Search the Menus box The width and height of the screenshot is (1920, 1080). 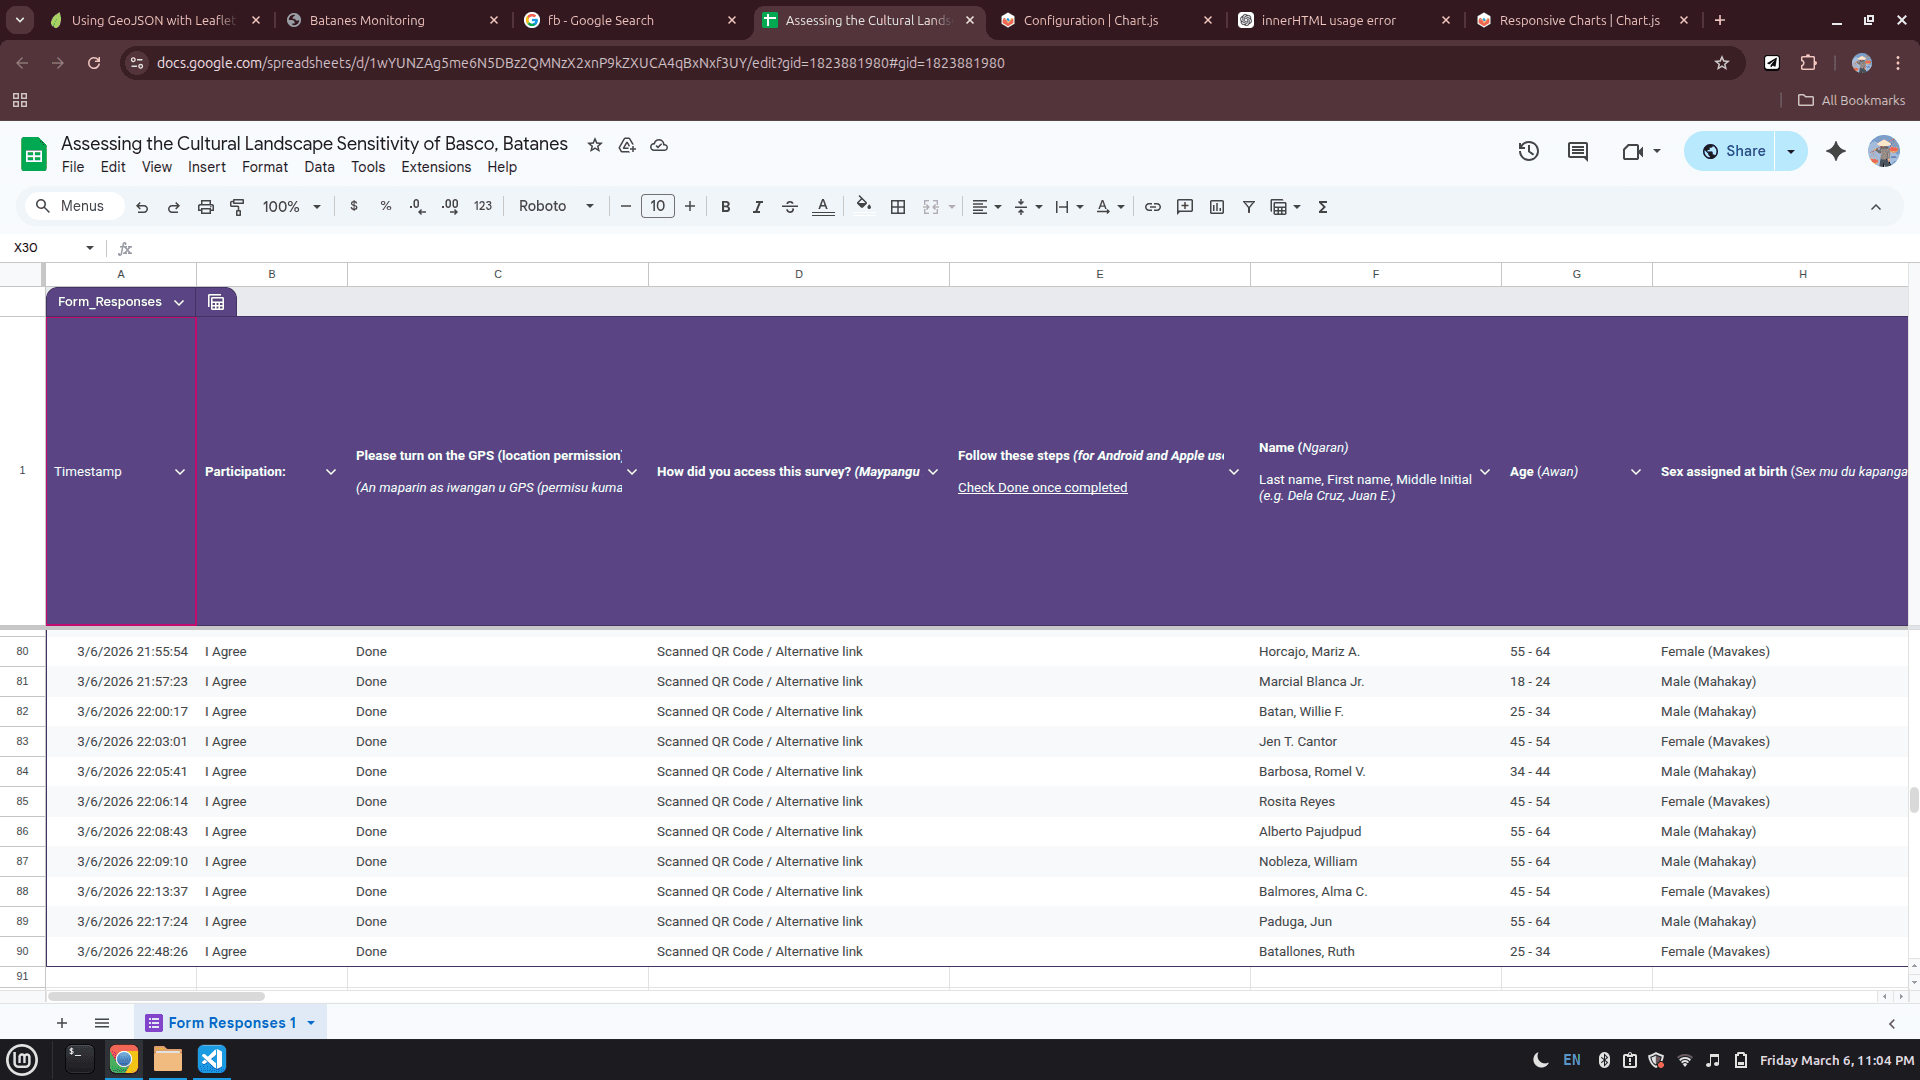click(74, 206)
